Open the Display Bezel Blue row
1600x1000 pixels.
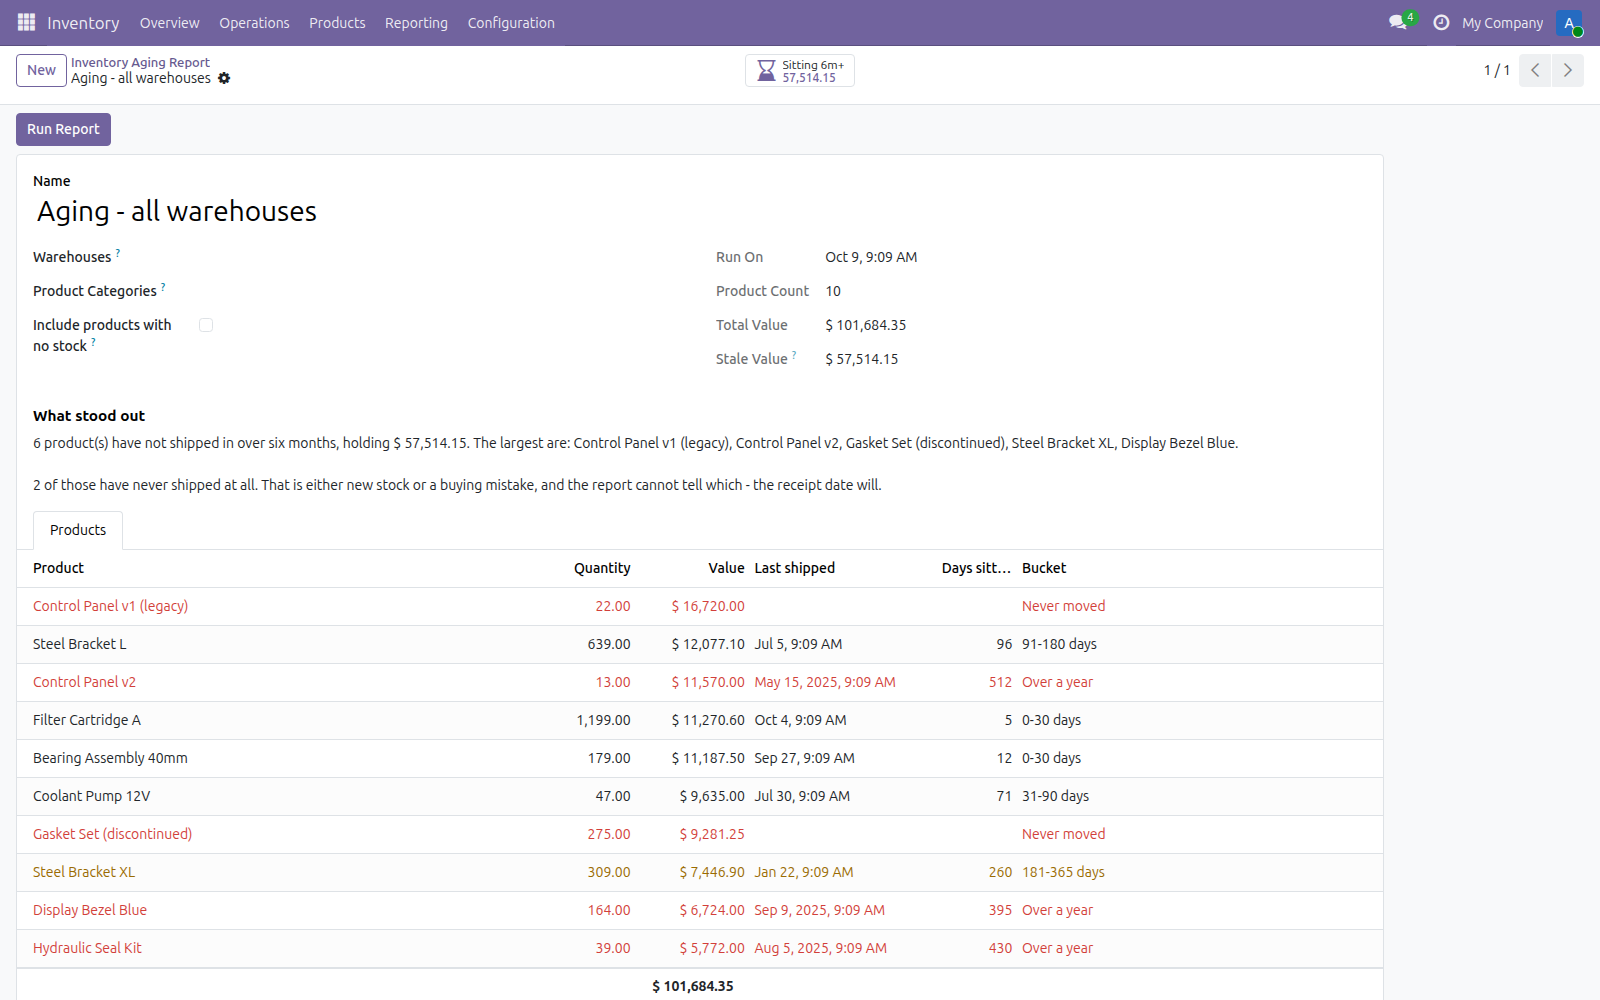pyautogui.click(x=700, y=910)
